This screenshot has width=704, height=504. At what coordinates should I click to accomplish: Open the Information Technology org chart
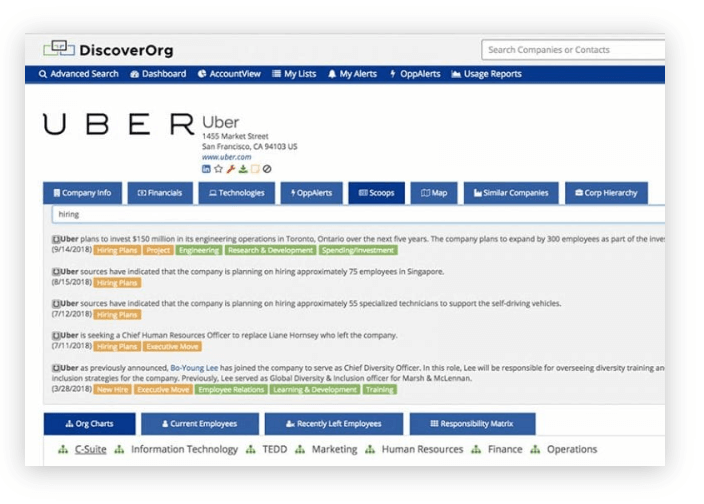[x=185, y=449]
